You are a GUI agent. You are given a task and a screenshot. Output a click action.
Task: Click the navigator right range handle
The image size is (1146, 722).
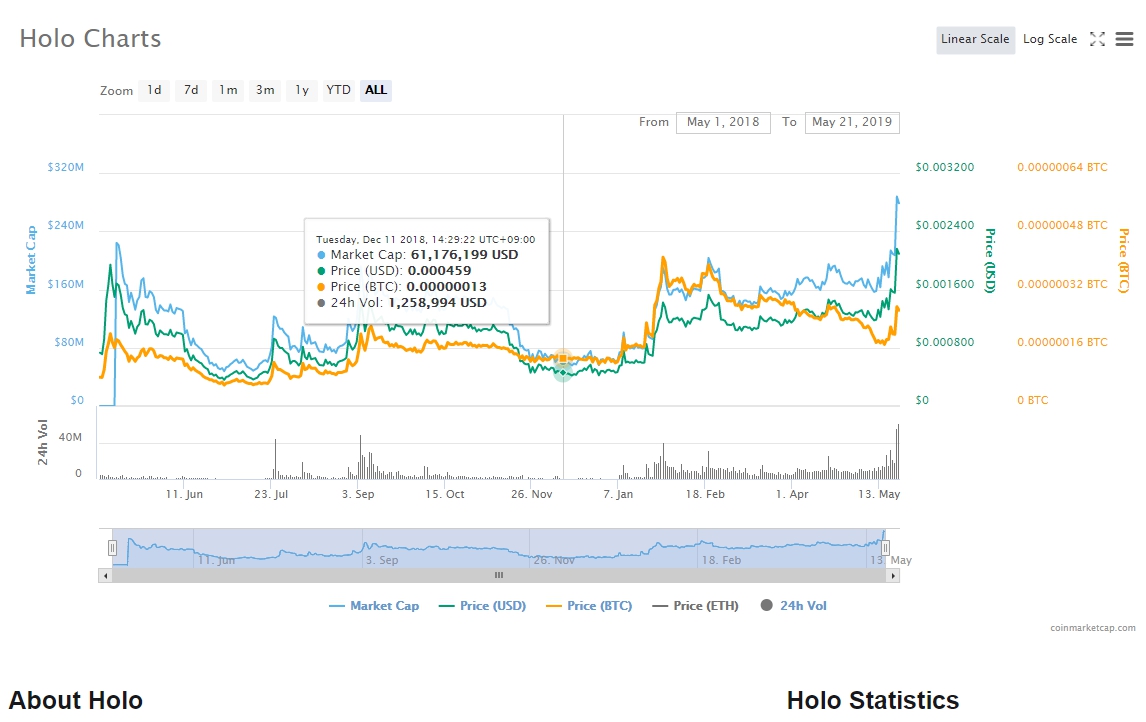coord(885,547)
